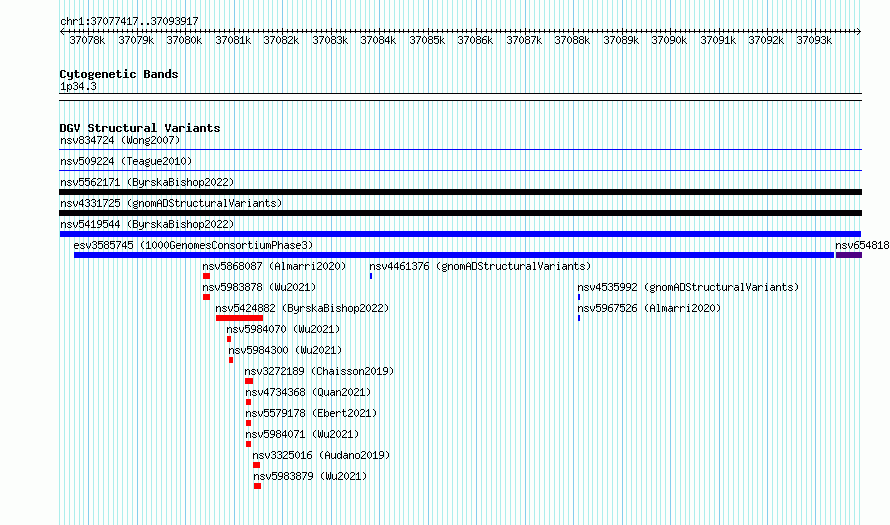Open nsv4331725 (gnomADStructuralVariants) label
Screen dimensions: 890x525
pos(171,203)
